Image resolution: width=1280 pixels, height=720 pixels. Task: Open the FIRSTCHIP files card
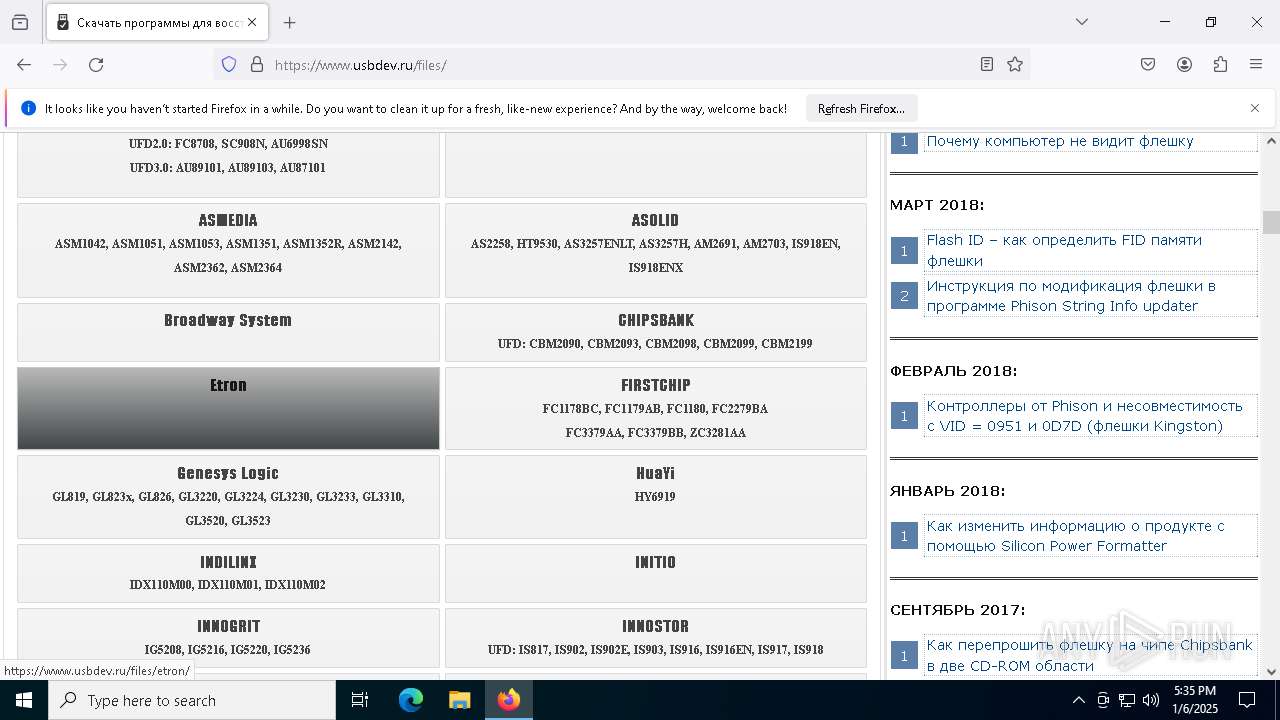655,408
